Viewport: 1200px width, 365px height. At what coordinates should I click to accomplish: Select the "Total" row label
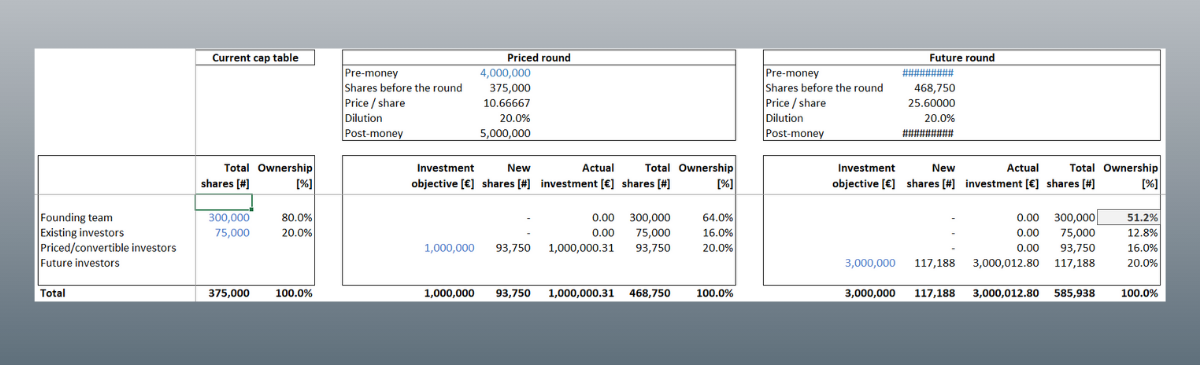[x=53, y=293]
